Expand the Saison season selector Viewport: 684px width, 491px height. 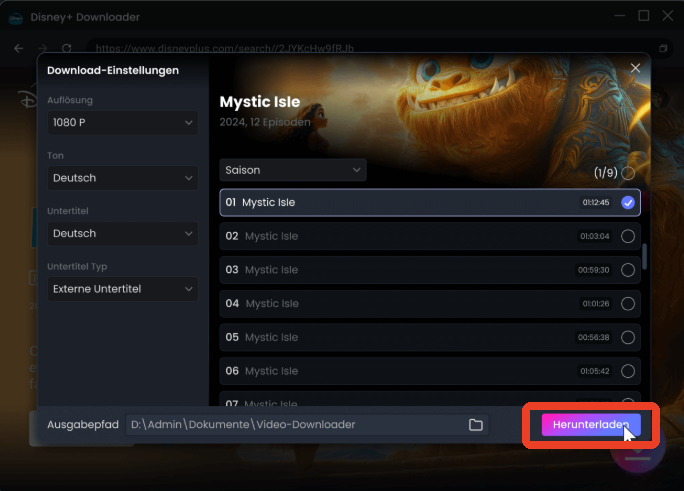point(293,170)
